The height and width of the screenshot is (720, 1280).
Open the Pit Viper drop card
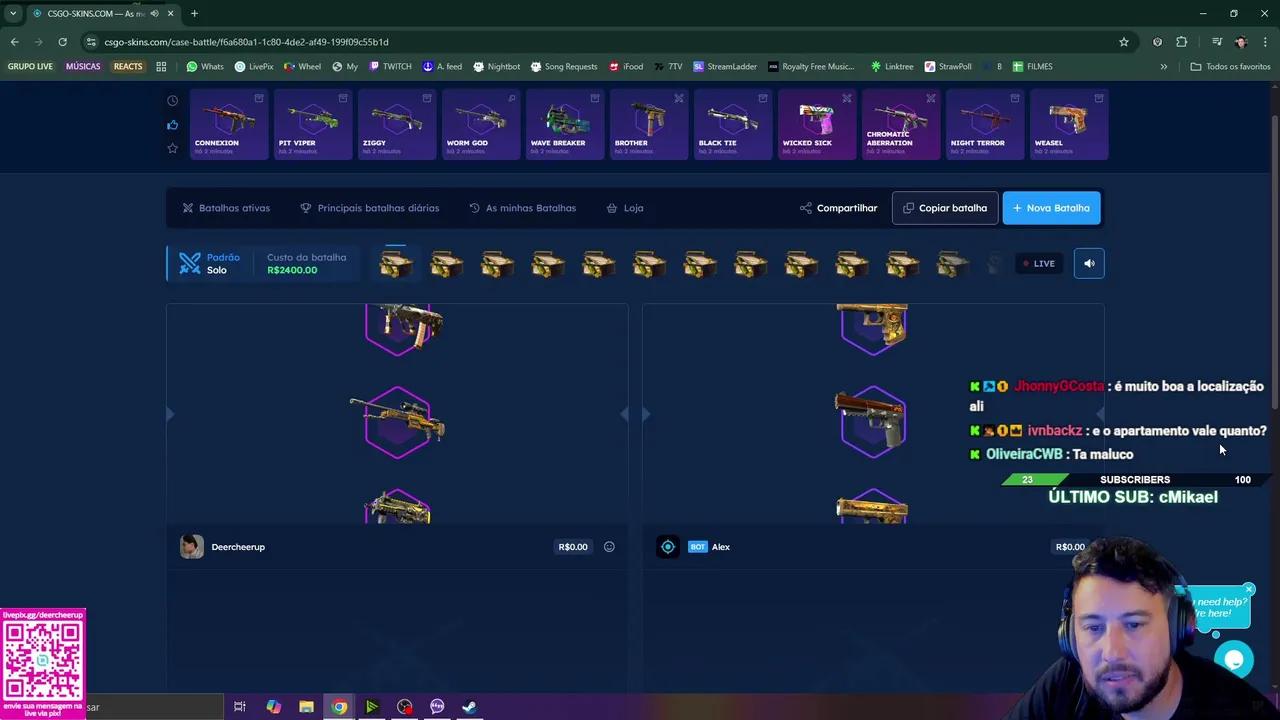(x=313, y=124)
